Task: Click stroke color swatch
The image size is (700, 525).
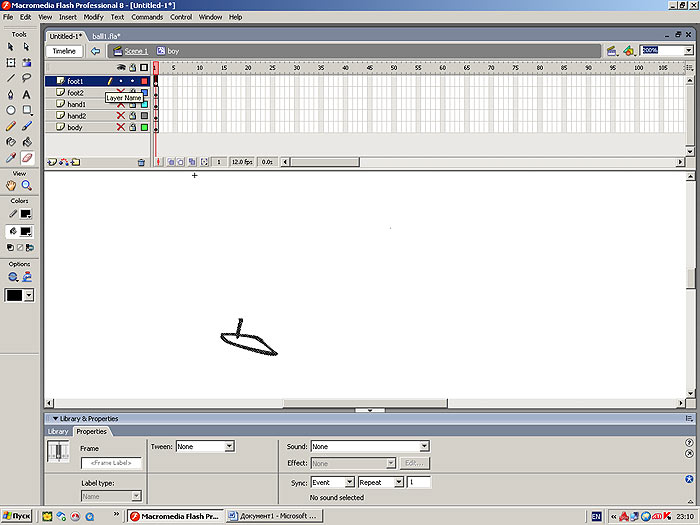Action: (25, 214)
